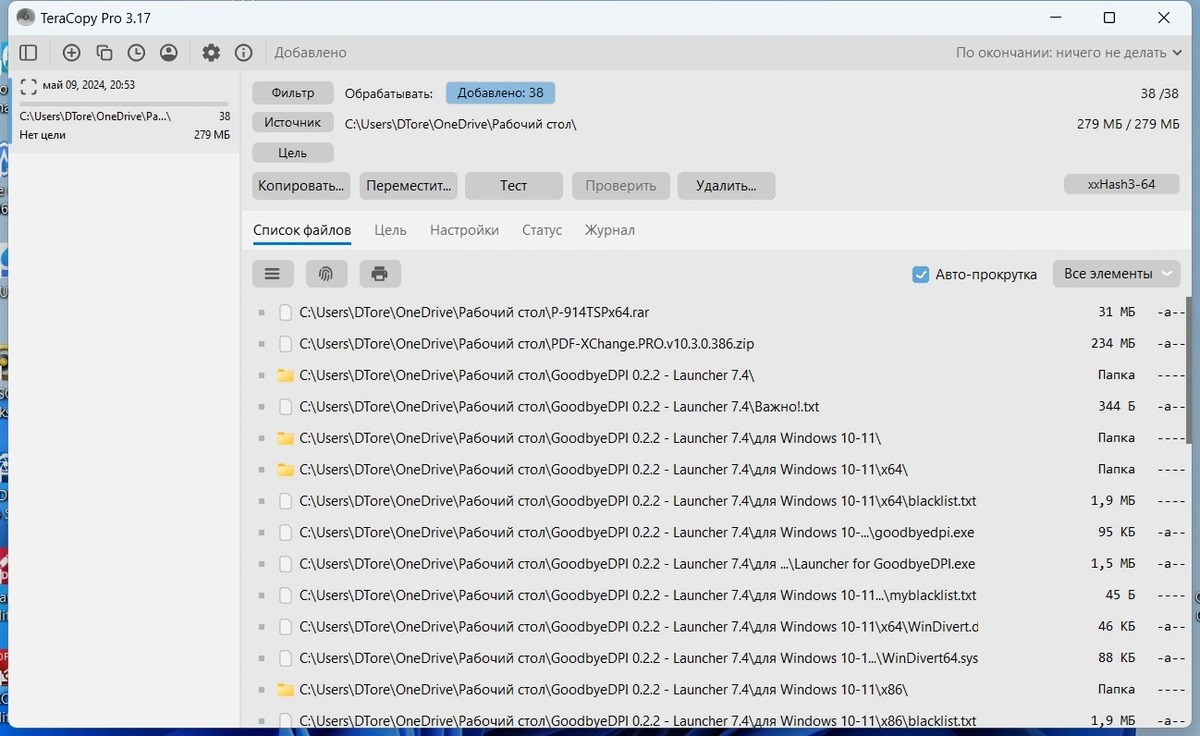Open the Все элементы dropdown
The height and width of the screenshot is (736, 1200).
pos(1116,274)
